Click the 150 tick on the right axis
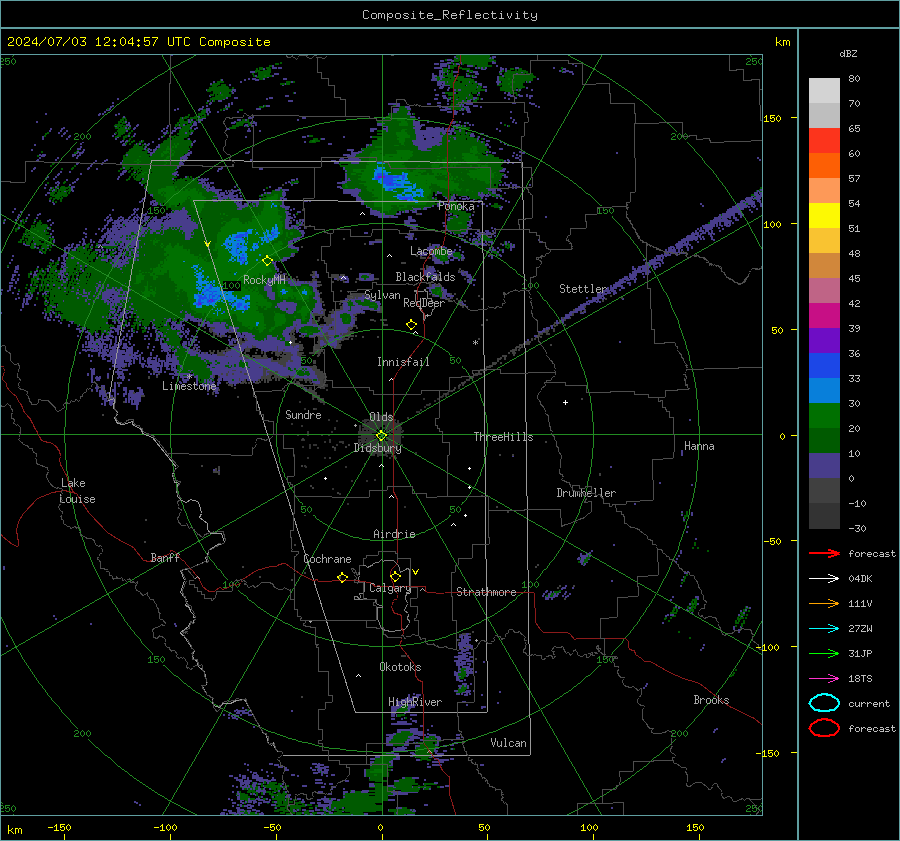Viewport: 900px width, 841px height. coord(773,118)
